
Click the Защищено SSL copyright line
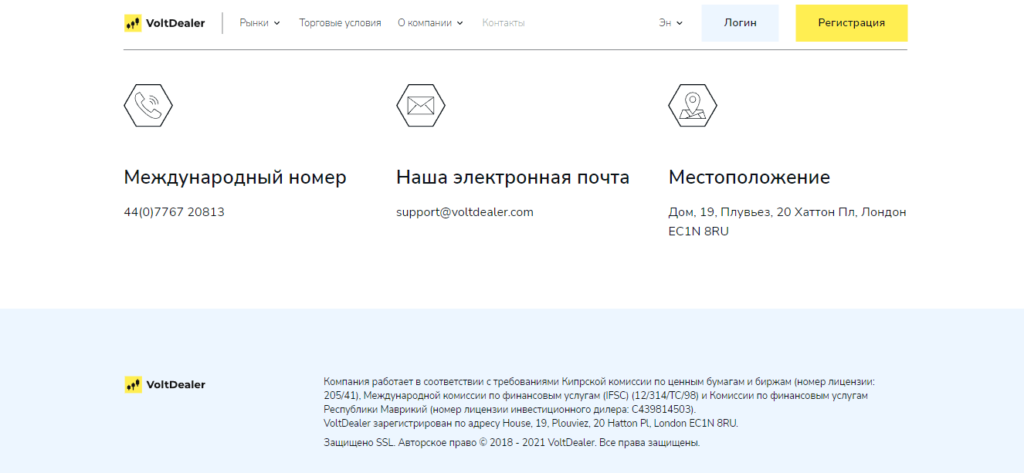tap(512, 443)
